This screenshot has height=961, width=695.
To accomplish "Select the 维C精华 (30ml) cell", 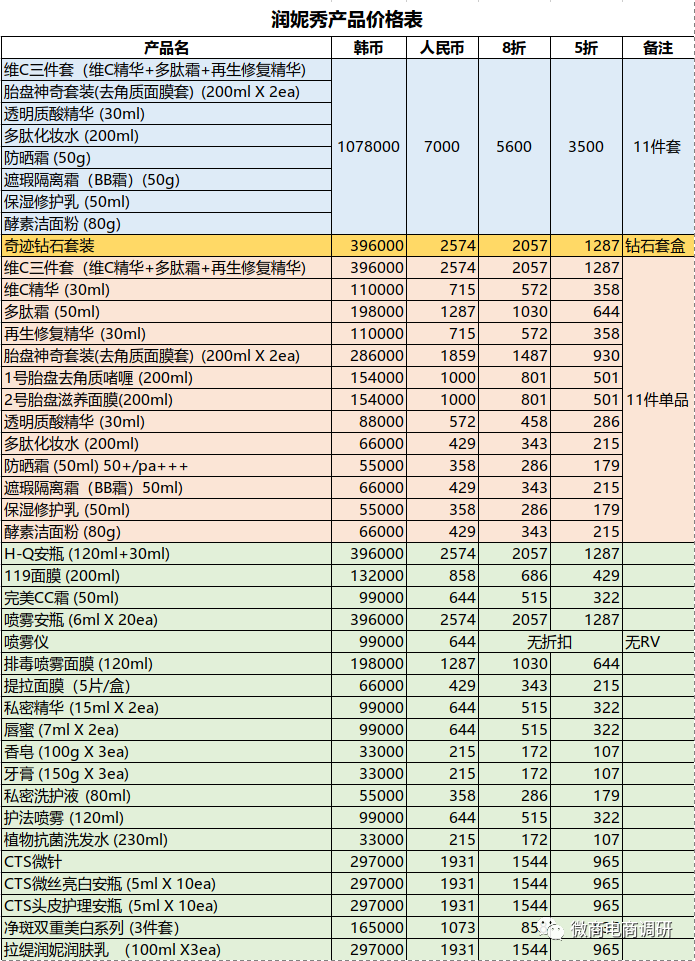I will pyautogui.click(x=166, y=290).
